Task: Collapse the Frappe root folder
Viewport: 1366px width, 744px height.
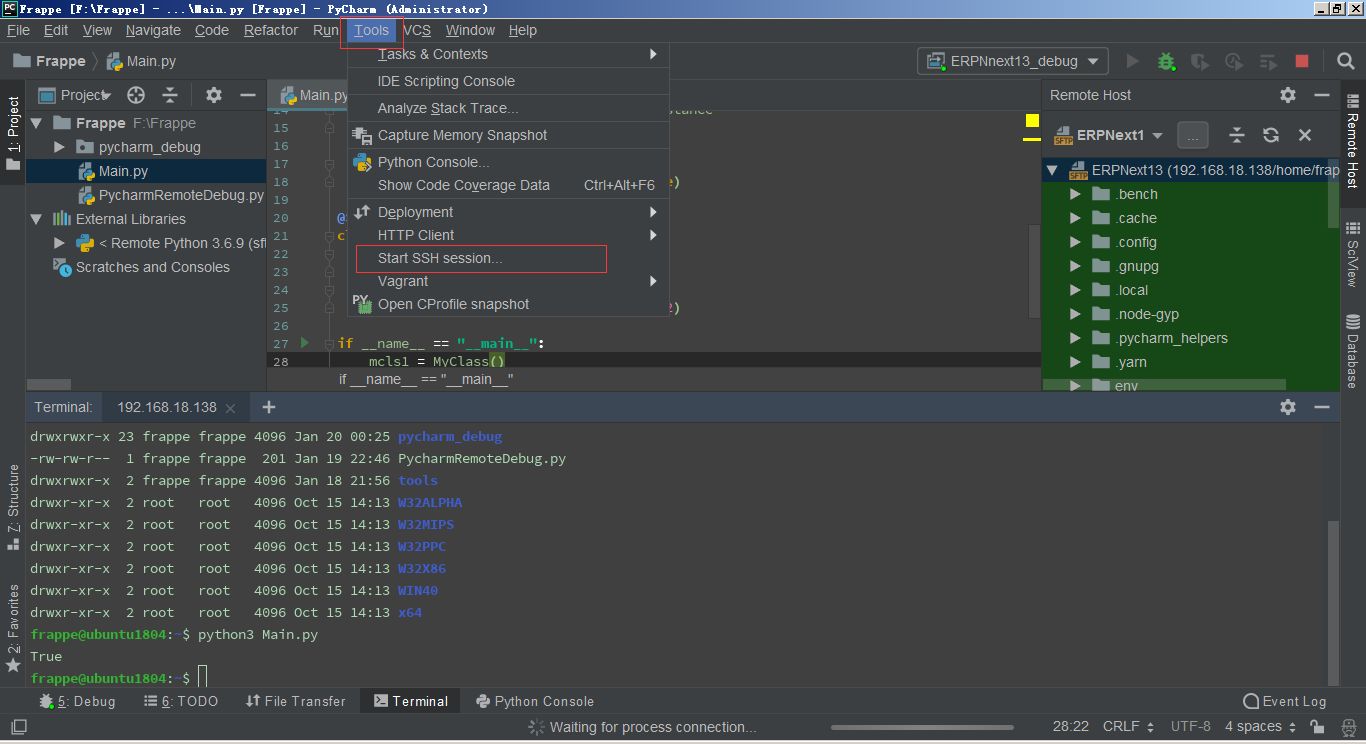Action: click(36, 123)
